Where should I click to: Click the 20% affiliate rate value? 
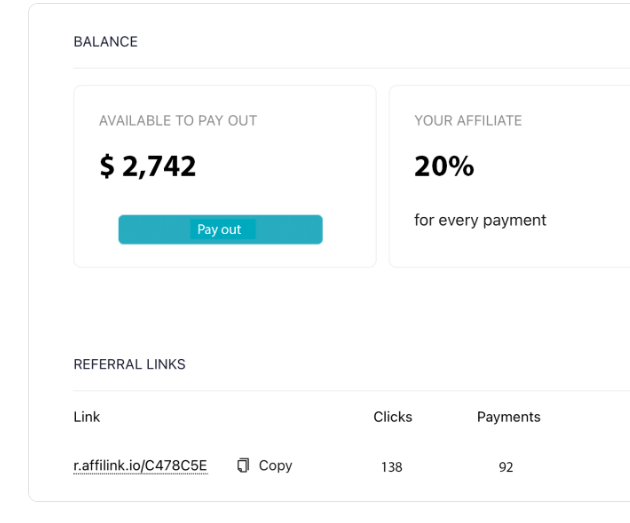point(444,167)
